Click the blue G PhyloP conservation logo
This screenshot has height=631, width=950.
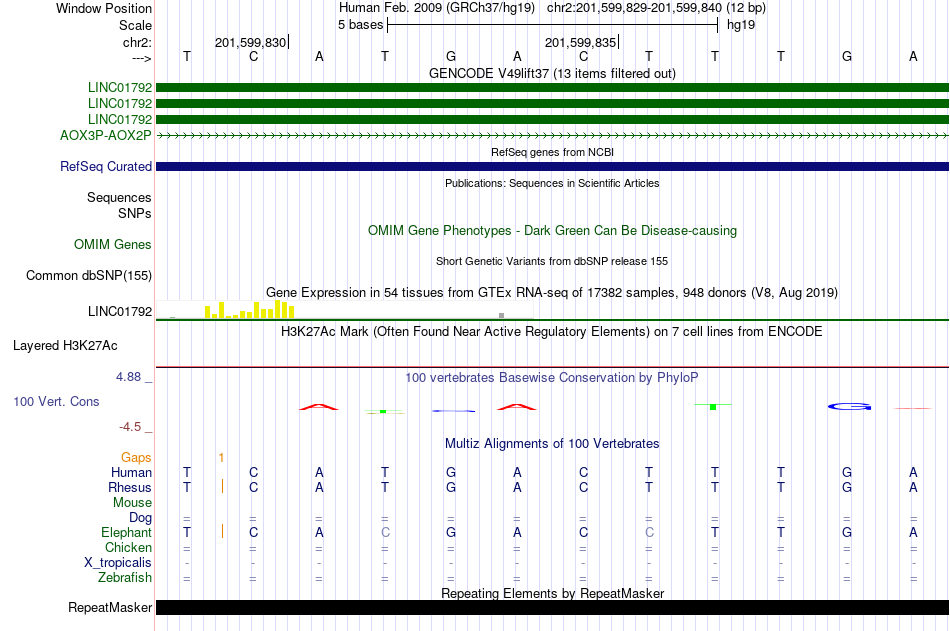[x=849, y=407]
